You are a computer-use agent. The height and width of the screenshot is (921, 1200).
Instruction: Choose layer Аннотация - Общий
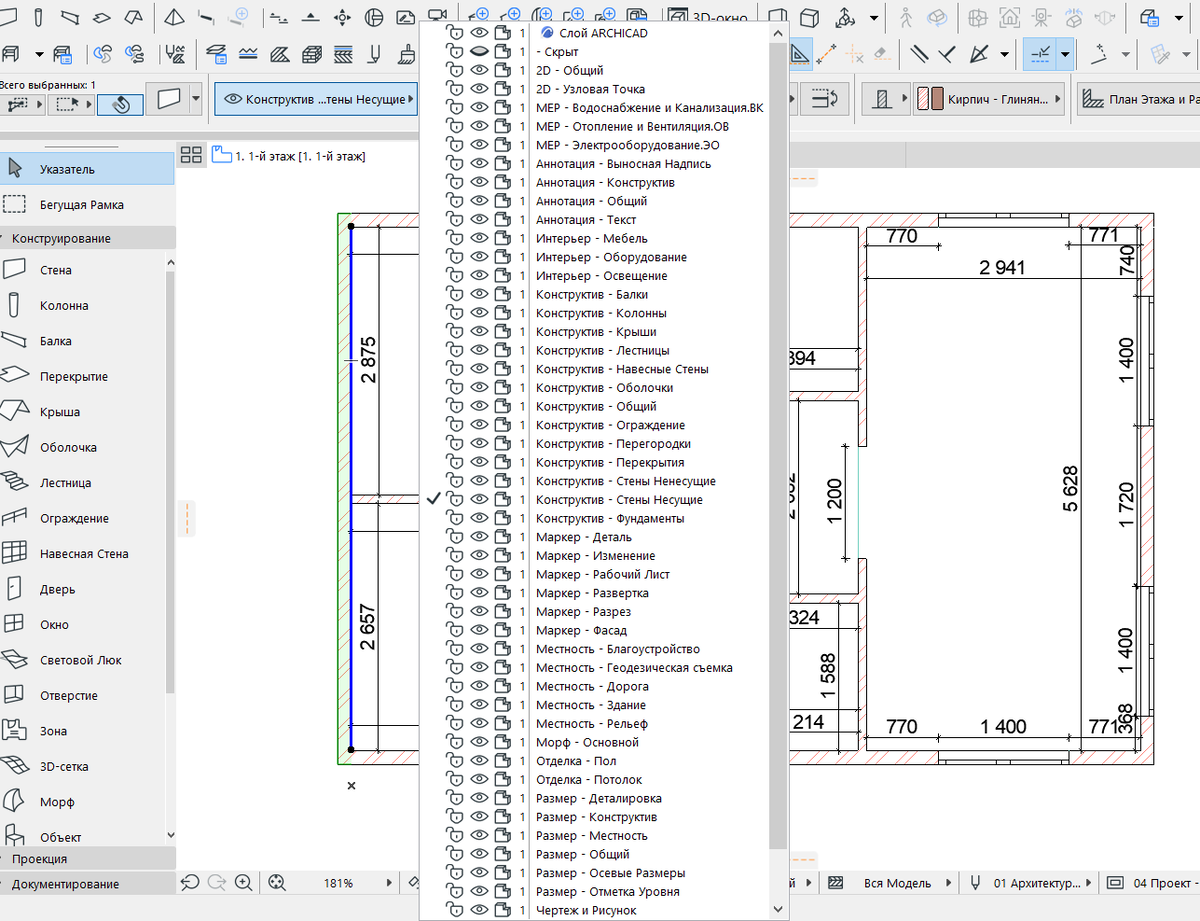tap(591, 201)
